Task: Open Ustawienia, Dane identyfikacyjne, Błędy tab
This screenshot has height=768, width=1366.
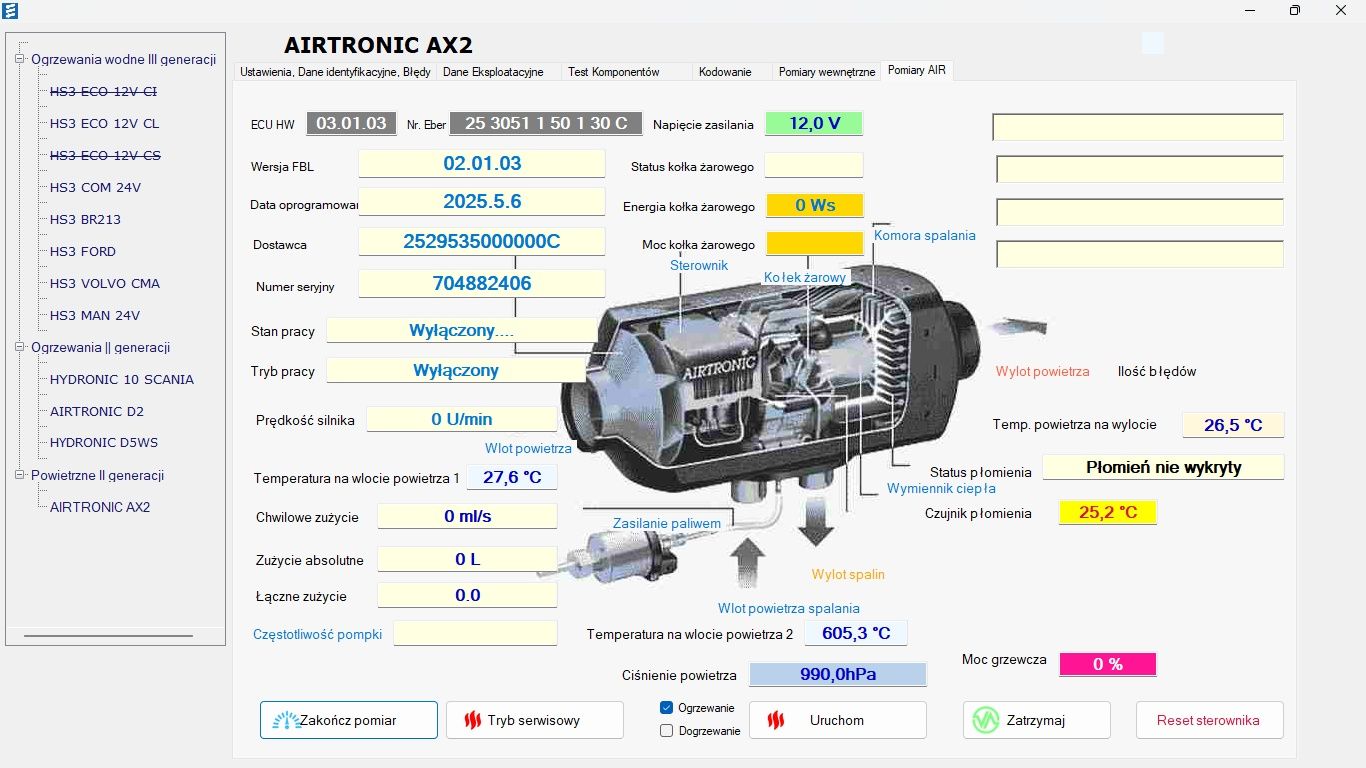Action: tap(335, 72)
